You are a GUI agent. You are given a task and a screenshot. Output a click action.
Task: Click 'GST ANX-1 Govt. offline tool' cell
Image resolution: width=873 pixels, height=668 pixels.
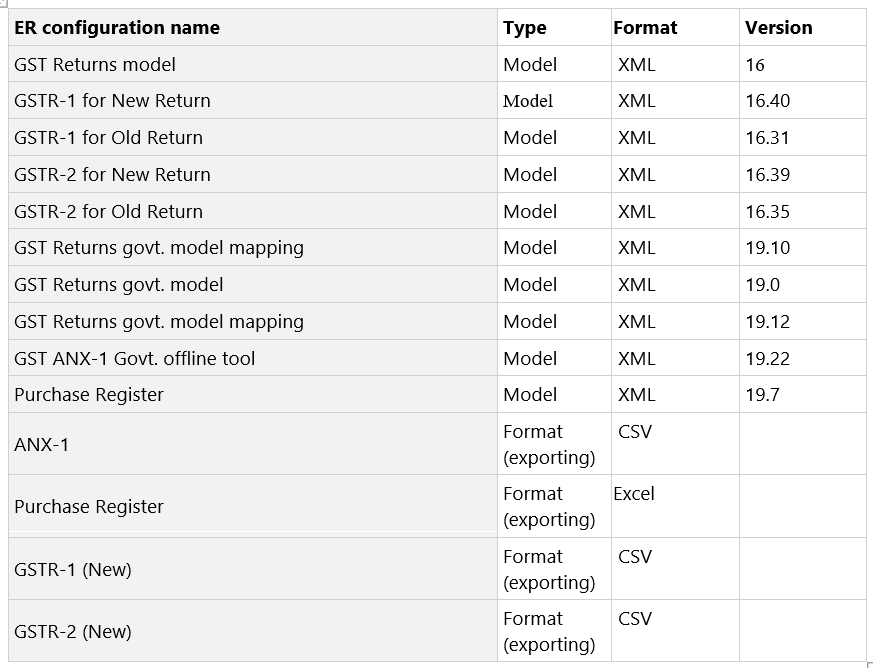pyautogui.click(x=253, y=358)
